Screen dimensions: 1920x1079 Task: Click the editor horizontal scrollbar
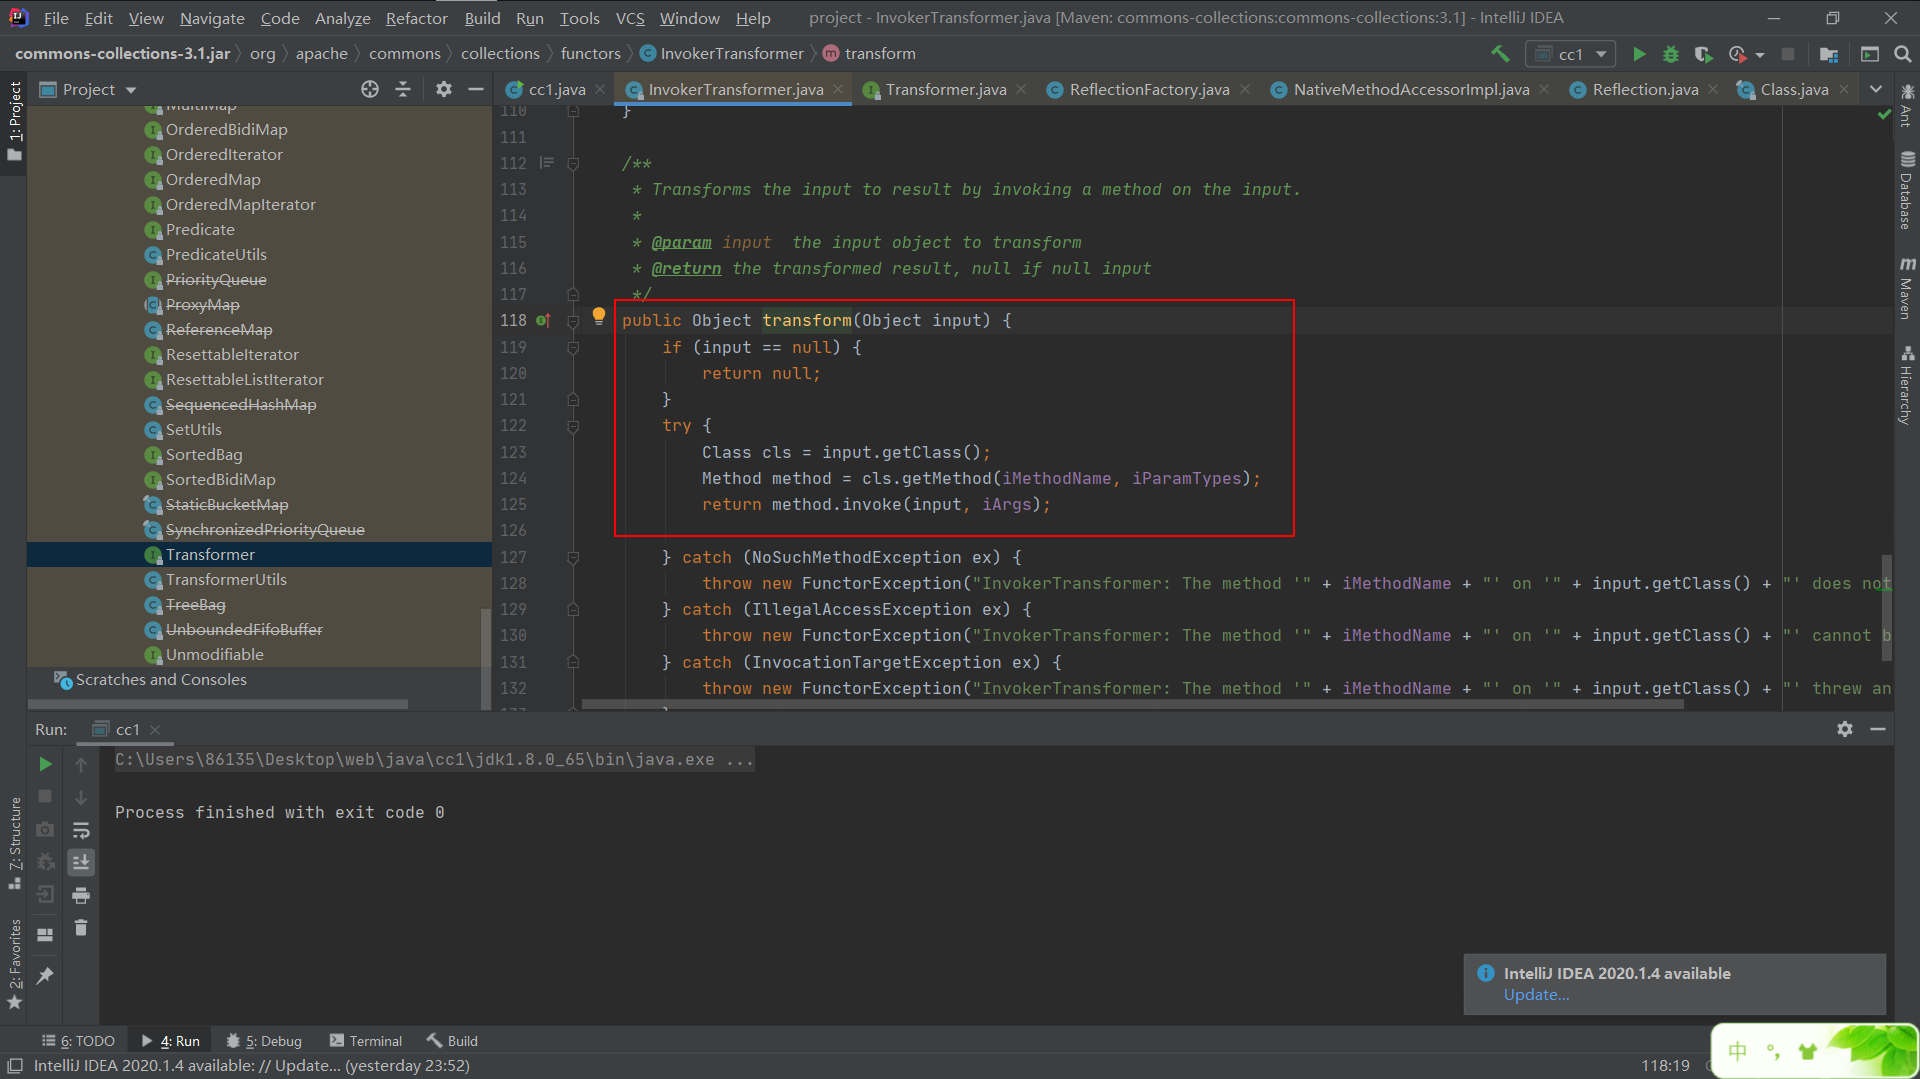click(x=1132, y=704)
